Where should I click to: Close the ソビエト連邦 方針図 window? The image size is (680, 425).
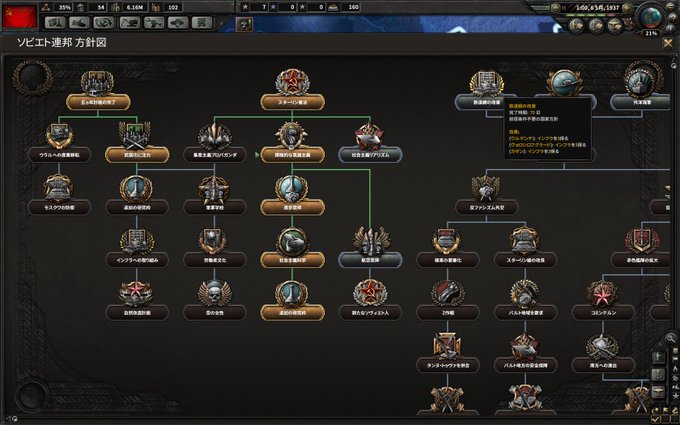pos(667,43)
